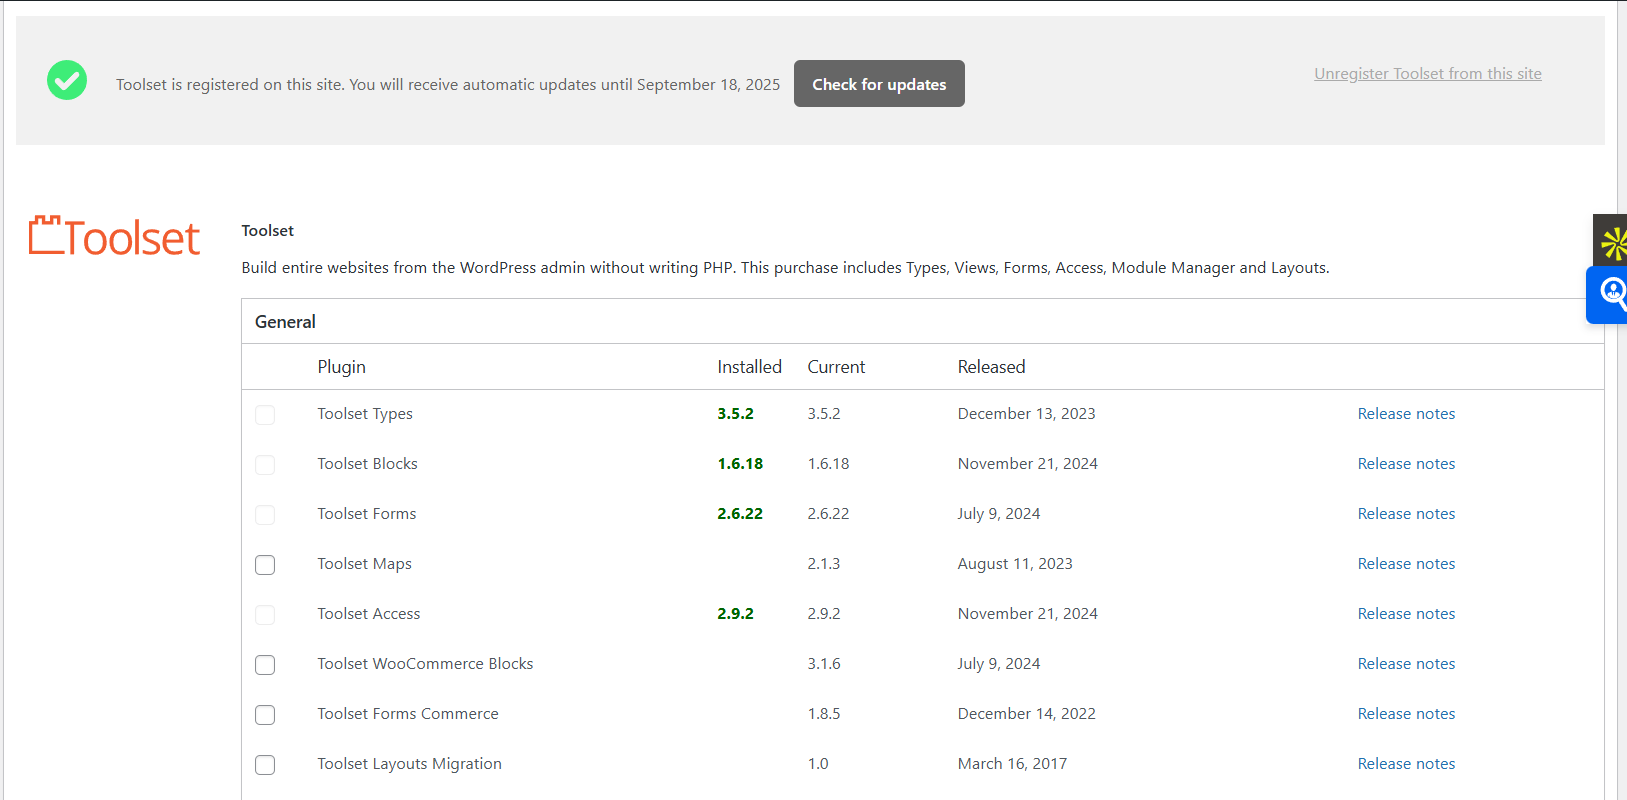The height and width of the screenshot is (800, 1627).
Task: Click the General section heading
Action: click(x=285, y=322)
